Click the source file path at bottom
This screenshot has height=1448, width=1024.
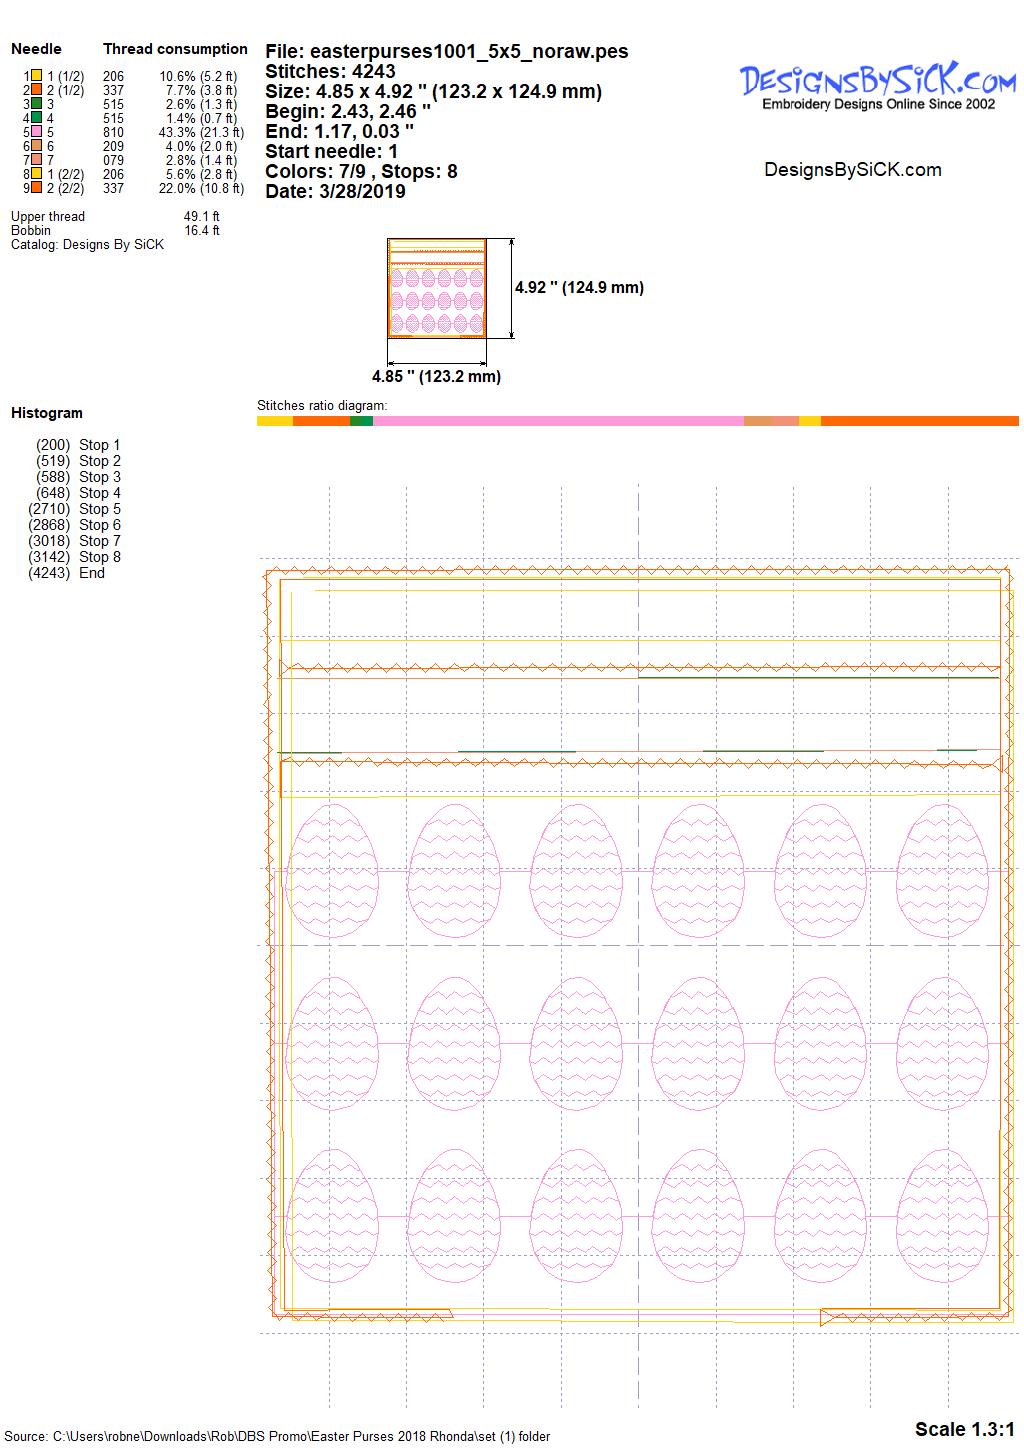[278, 1437]
